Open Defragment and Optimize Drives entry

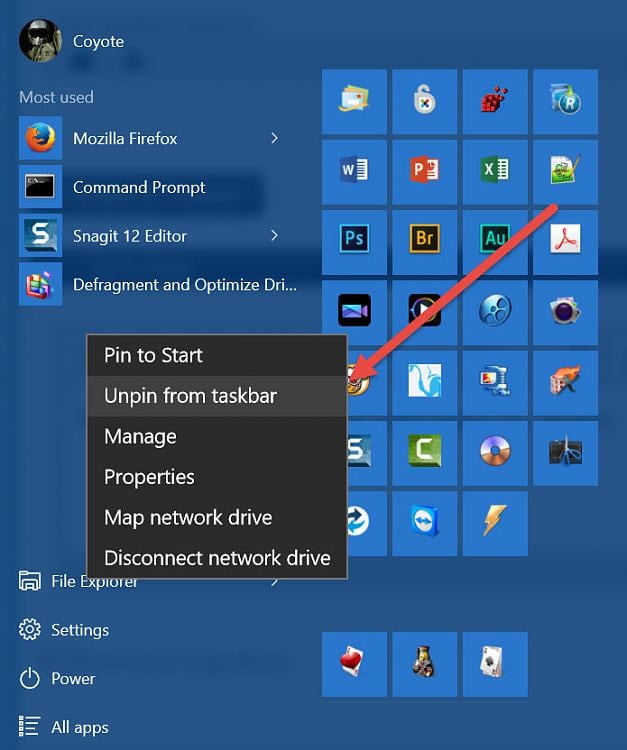click(x=158, y=284)
